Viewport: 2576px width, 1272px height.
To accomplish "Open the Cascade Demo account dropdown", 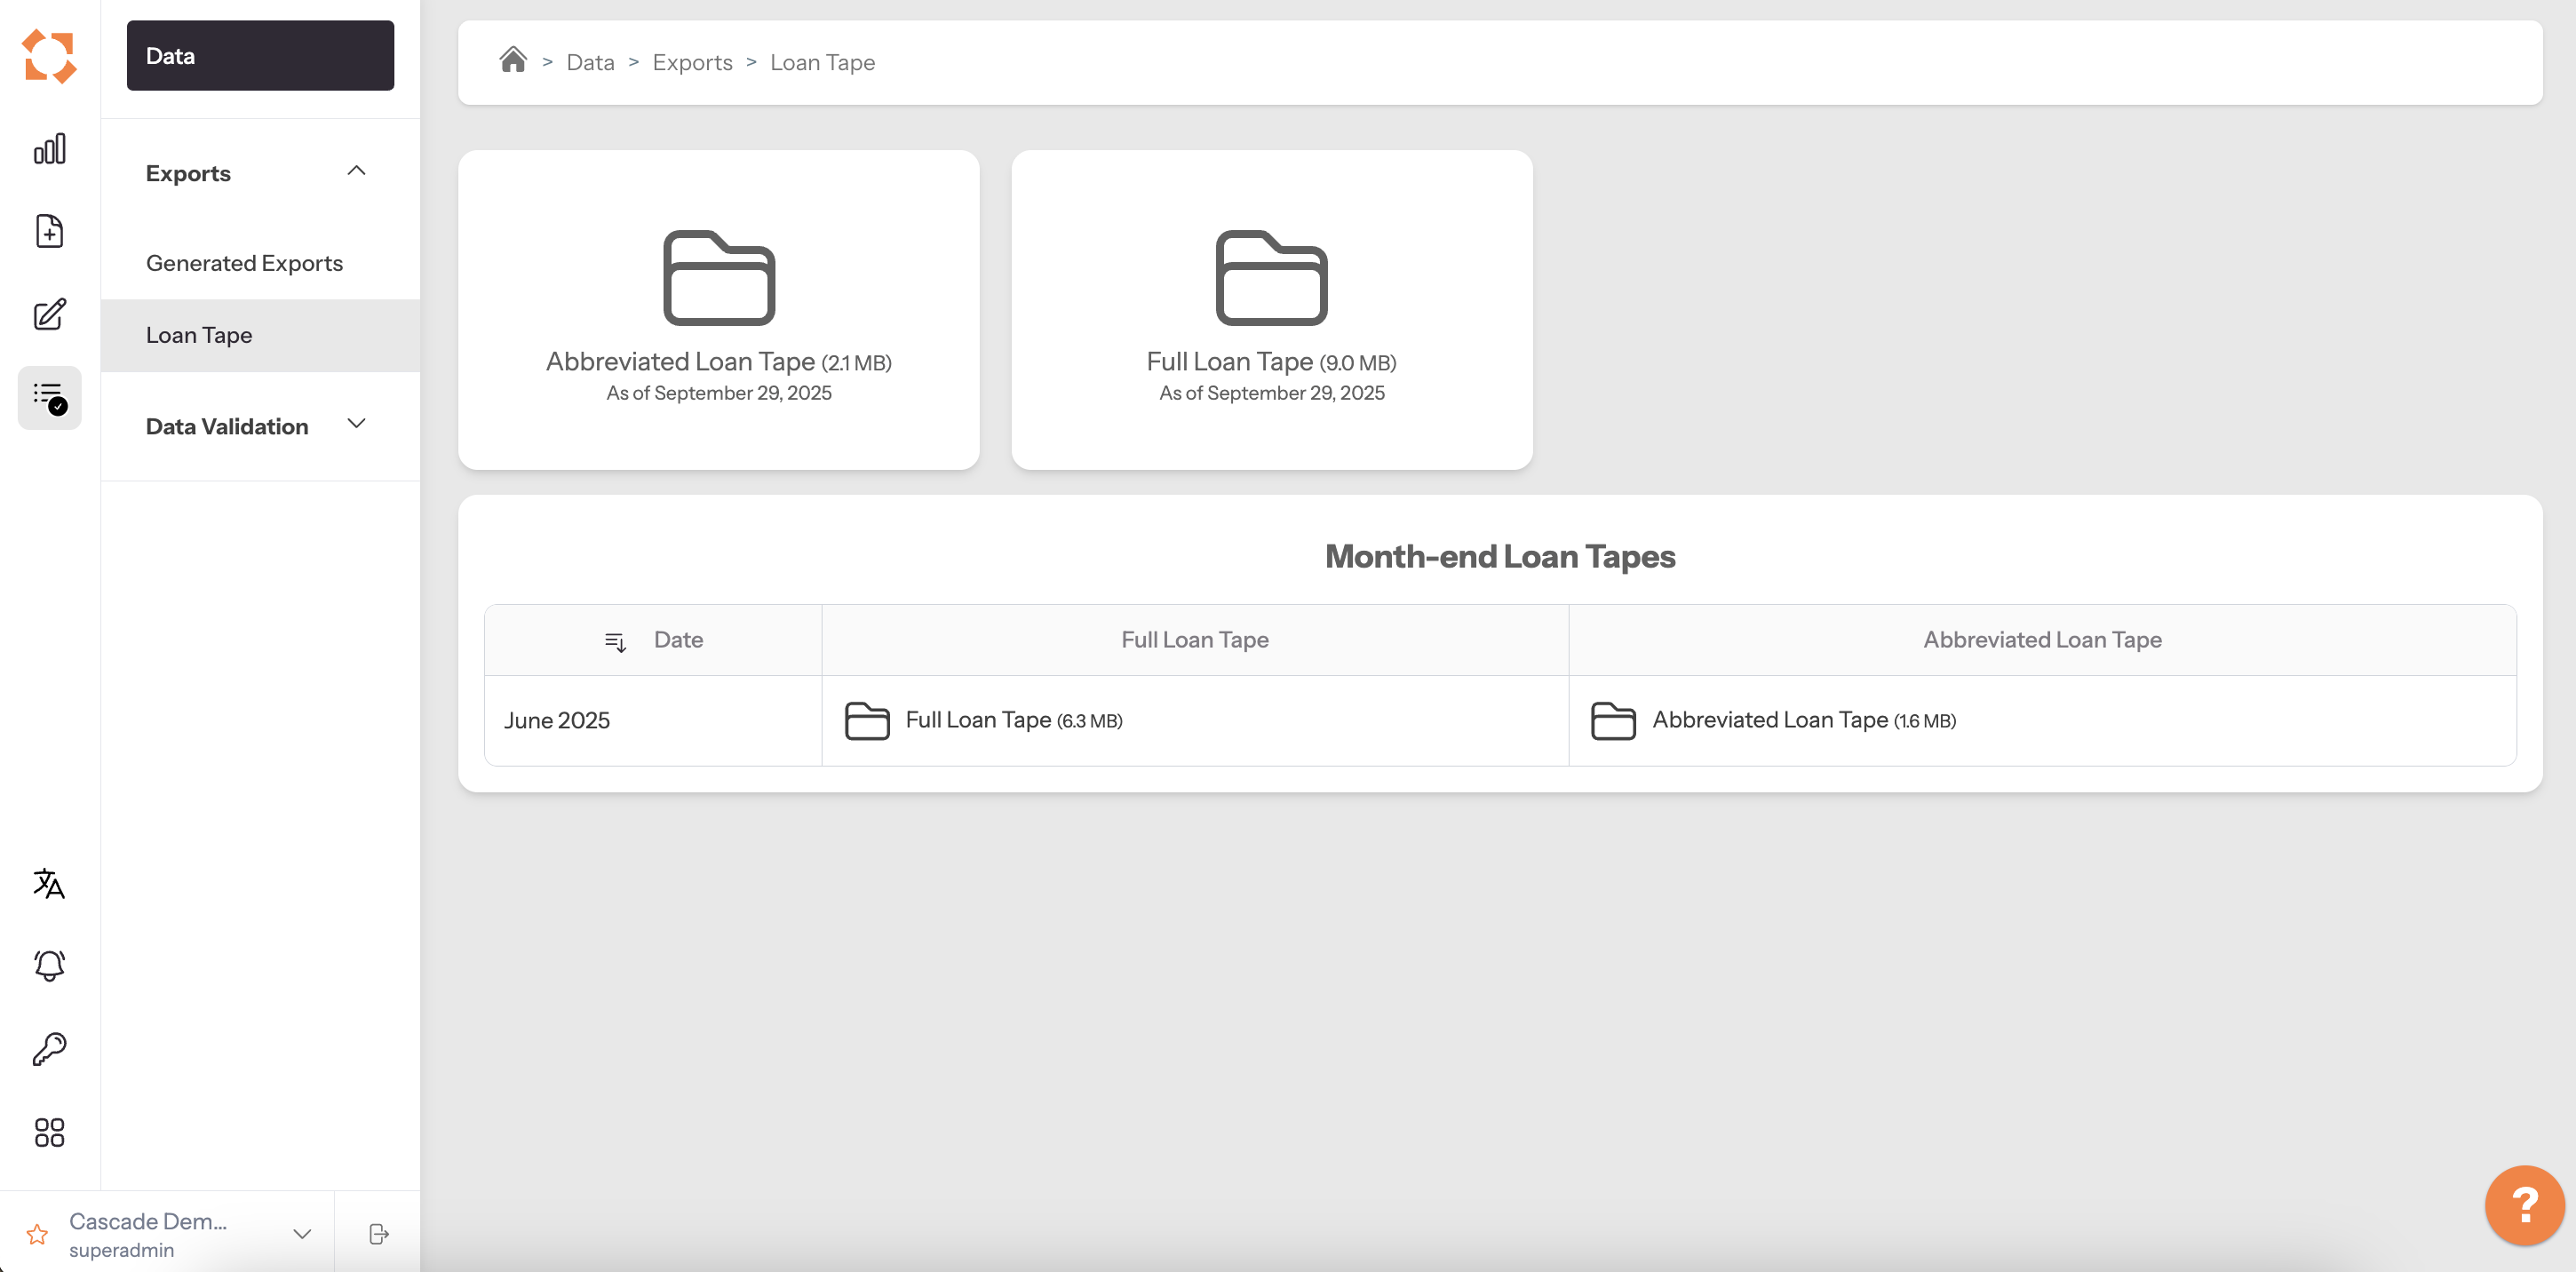I will click(301, 1234).
